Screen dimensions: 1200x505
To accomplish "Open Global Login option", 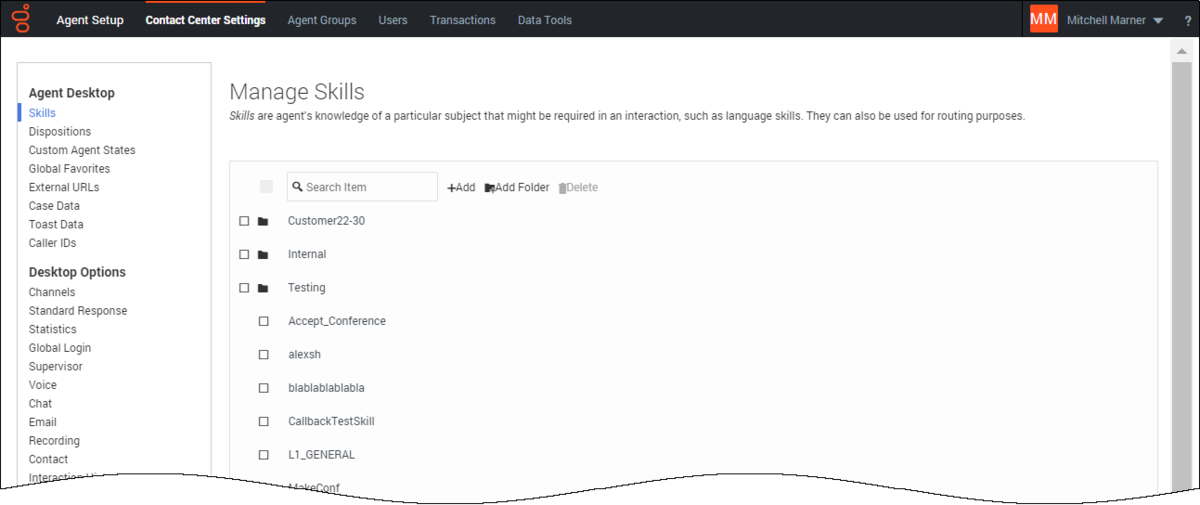I will pos(60,348).
